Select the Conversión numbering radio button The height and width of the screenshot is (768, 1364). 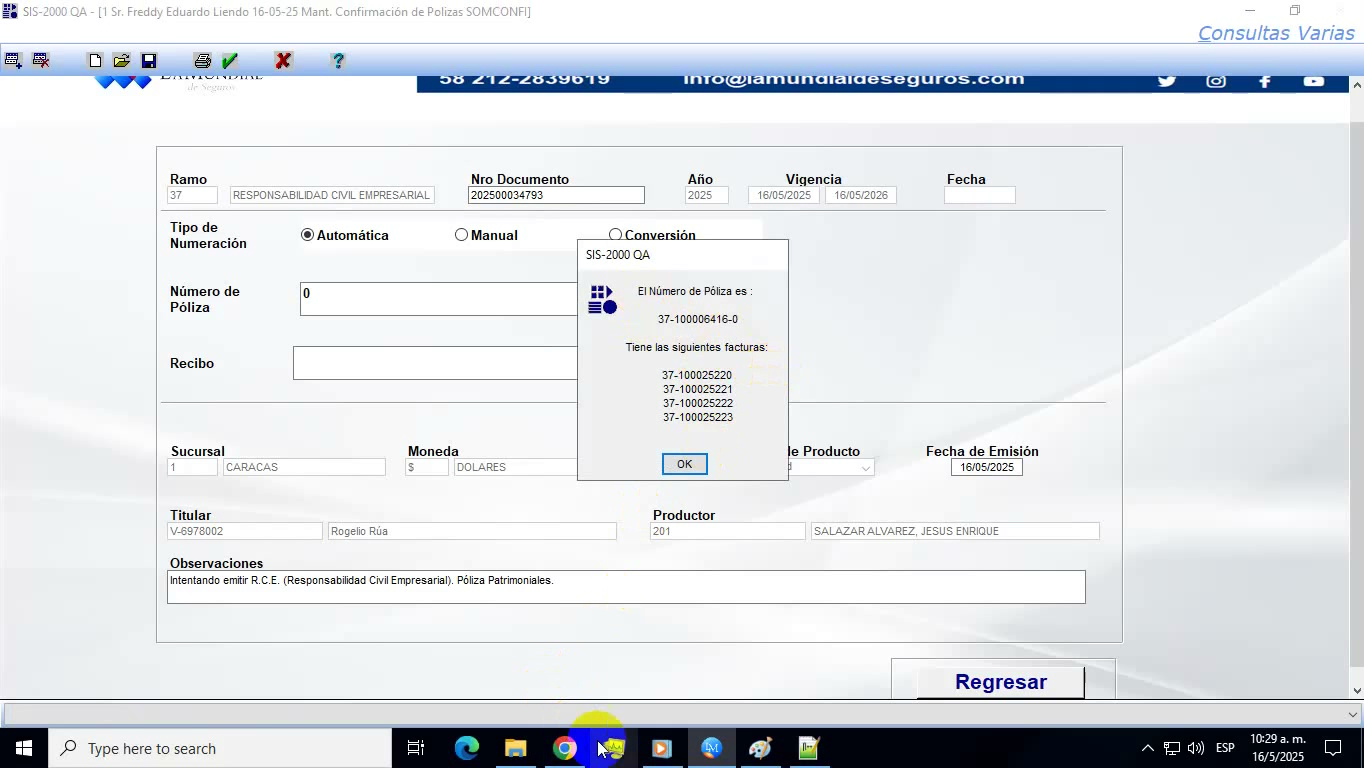coord(615,235)
